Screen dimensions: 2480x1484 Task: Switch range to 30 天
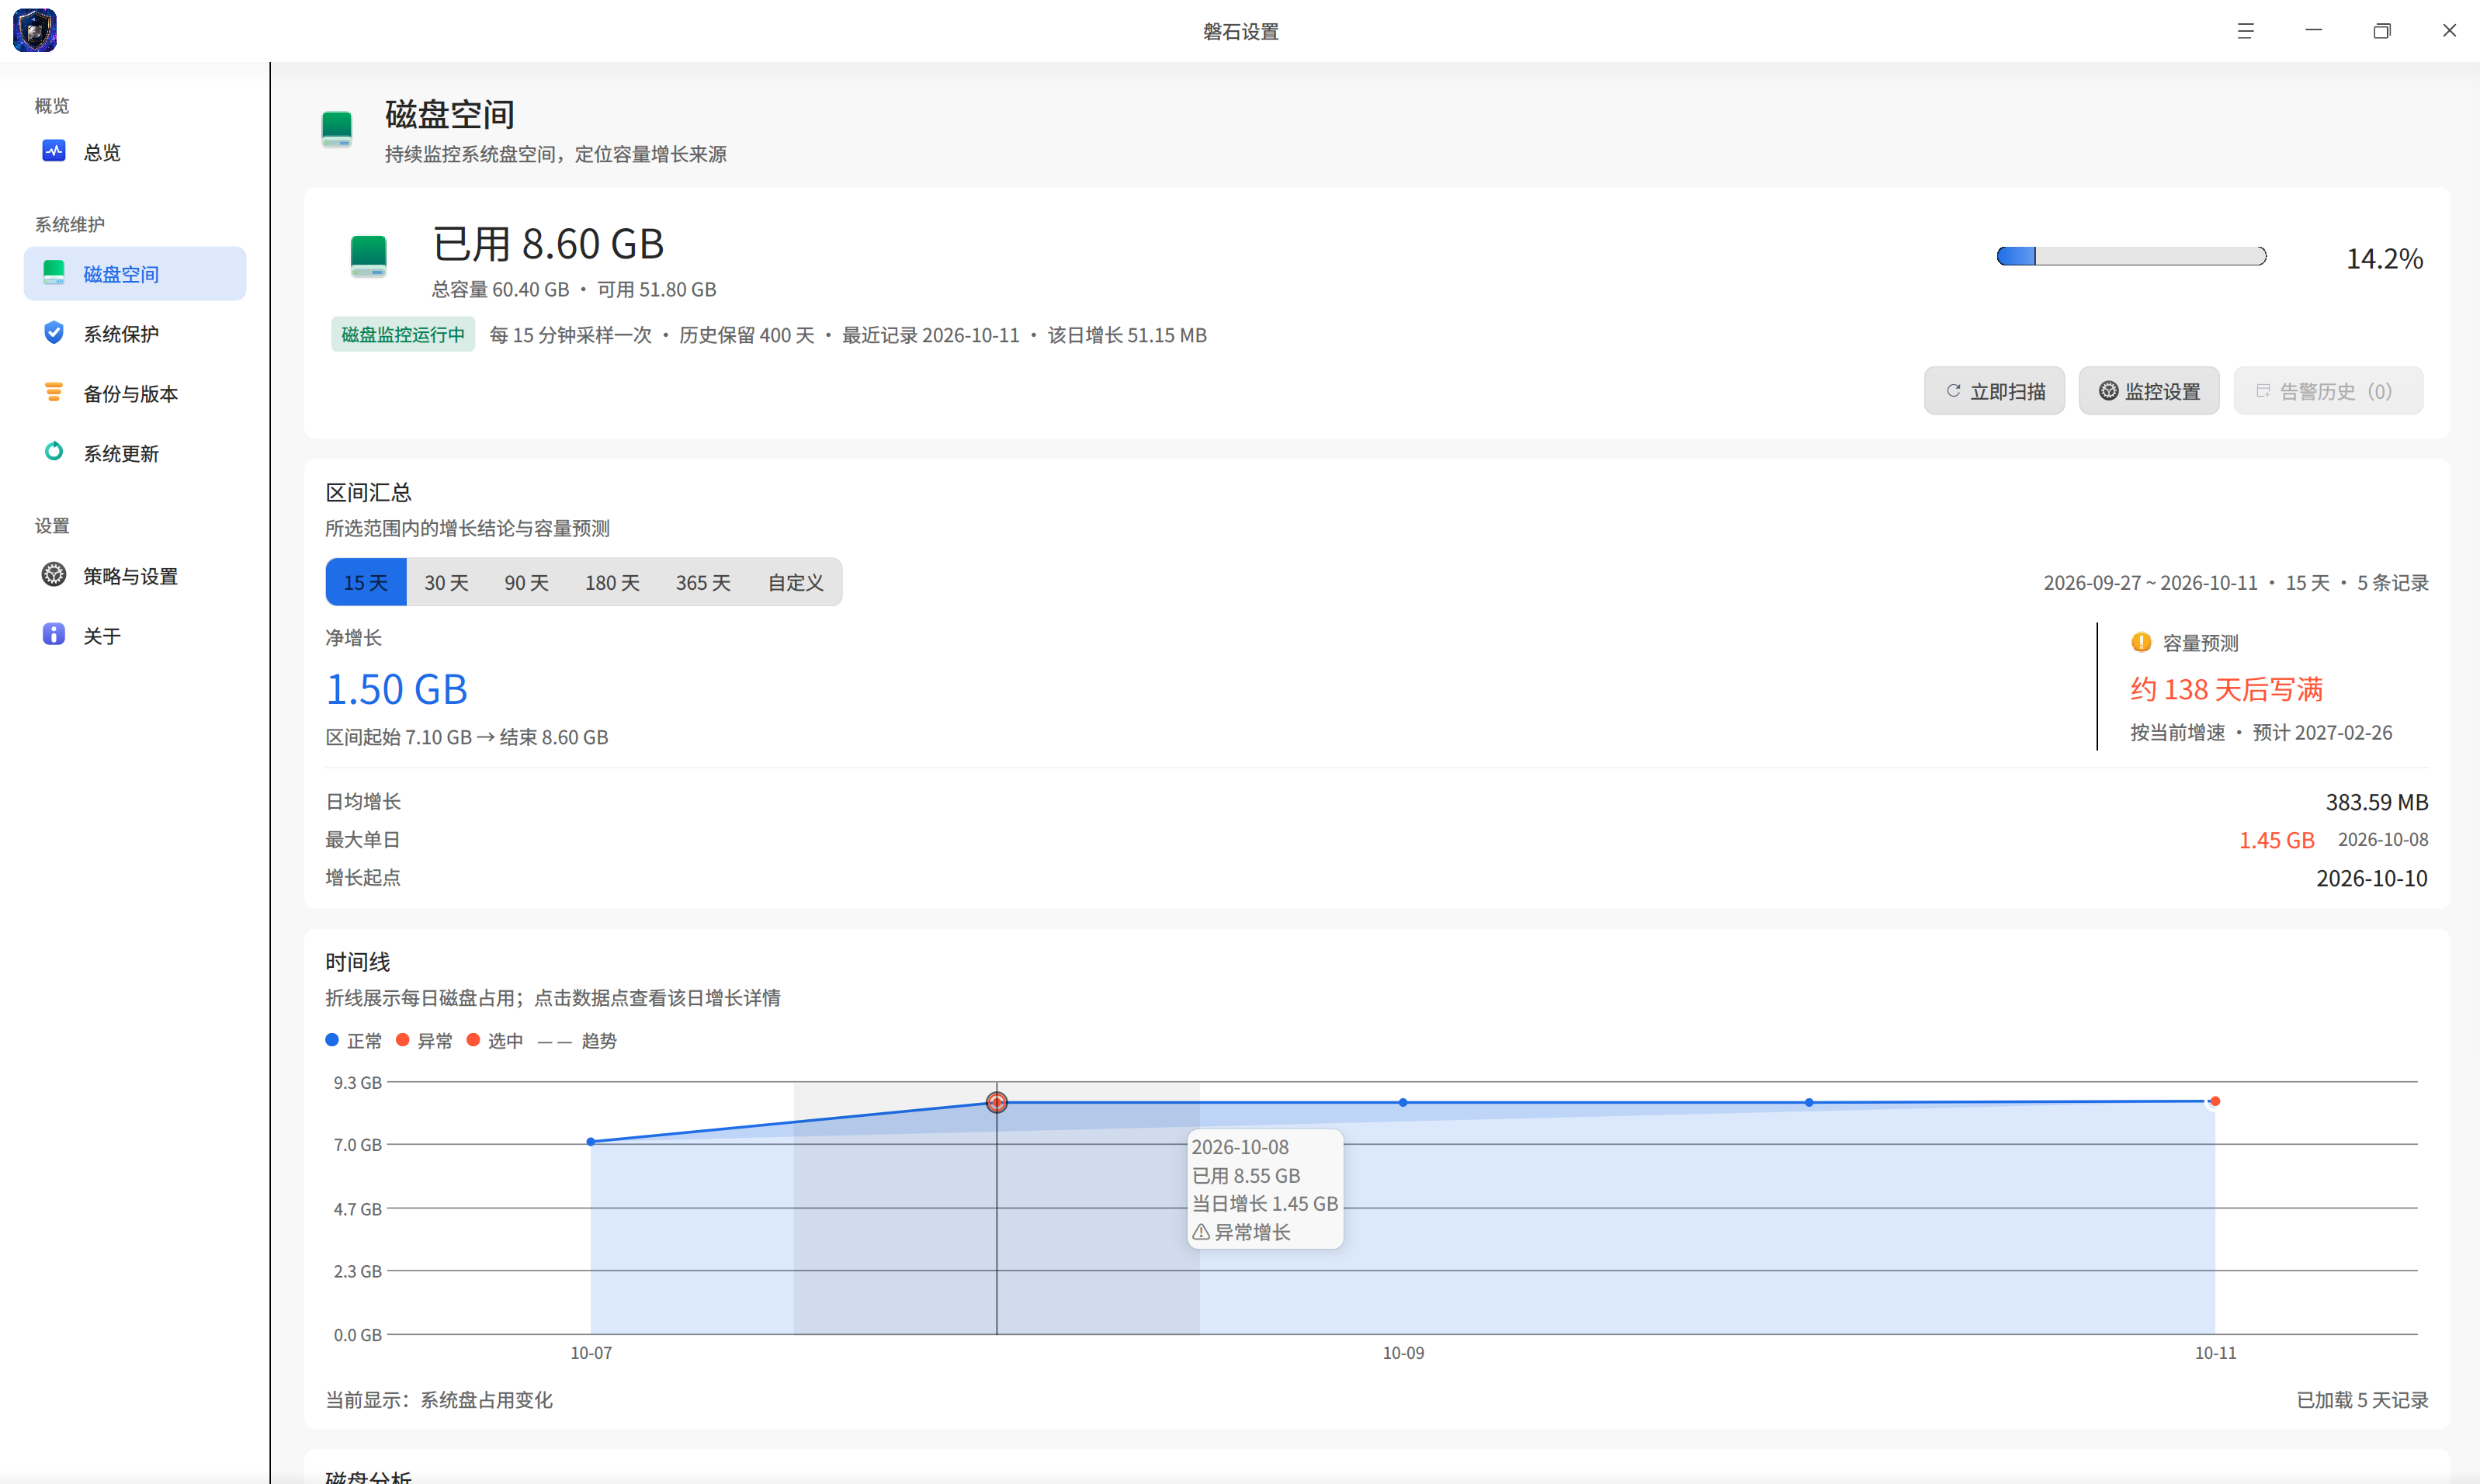pyautogui.click(x=446, y=582)
